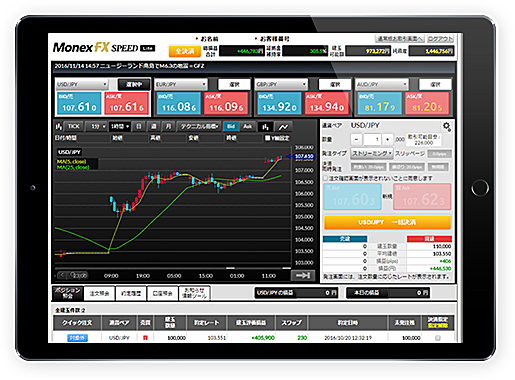515x380 pixels.
Task: Click the chart back arrow near 23:00
Action: [x=62, y=275]
